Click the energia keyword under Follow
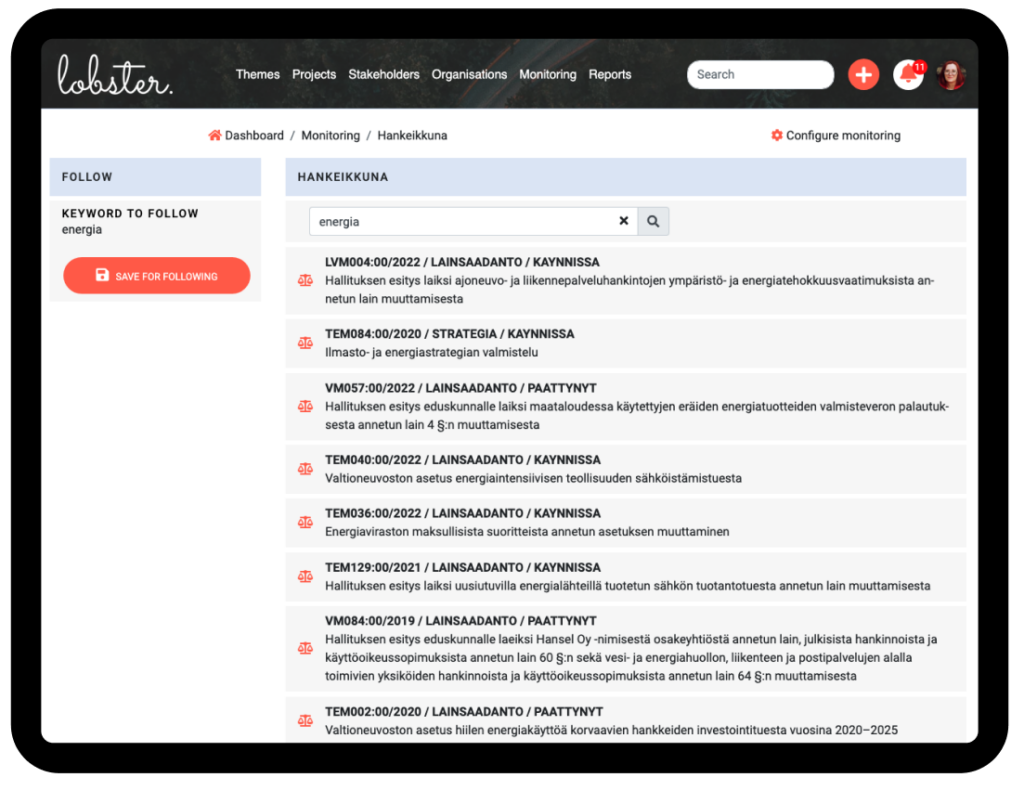The height and width of the screenshot is (790, 1024). tap(82, 230)
